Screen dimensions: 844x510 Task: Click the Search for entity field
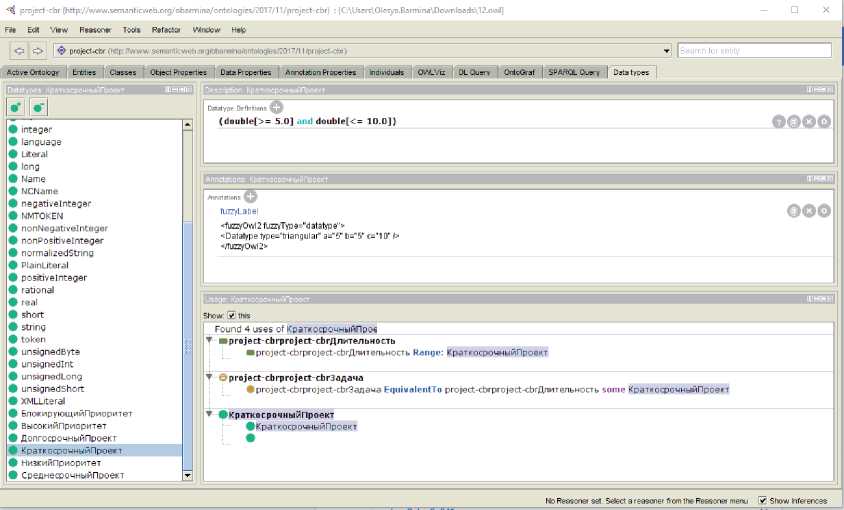(x=754, y=50)
